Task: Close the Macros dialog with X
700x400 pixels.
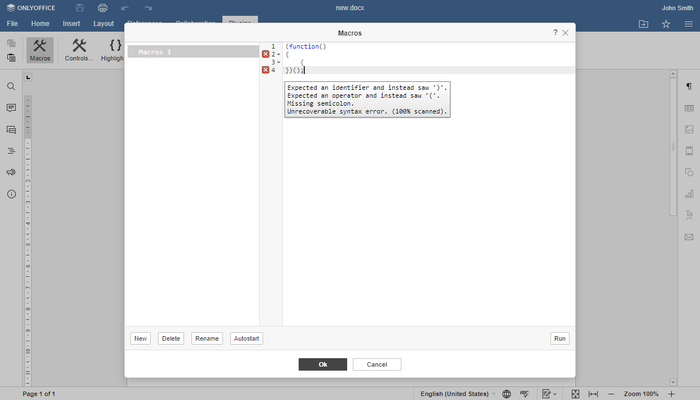Action: tap(565, 33)
